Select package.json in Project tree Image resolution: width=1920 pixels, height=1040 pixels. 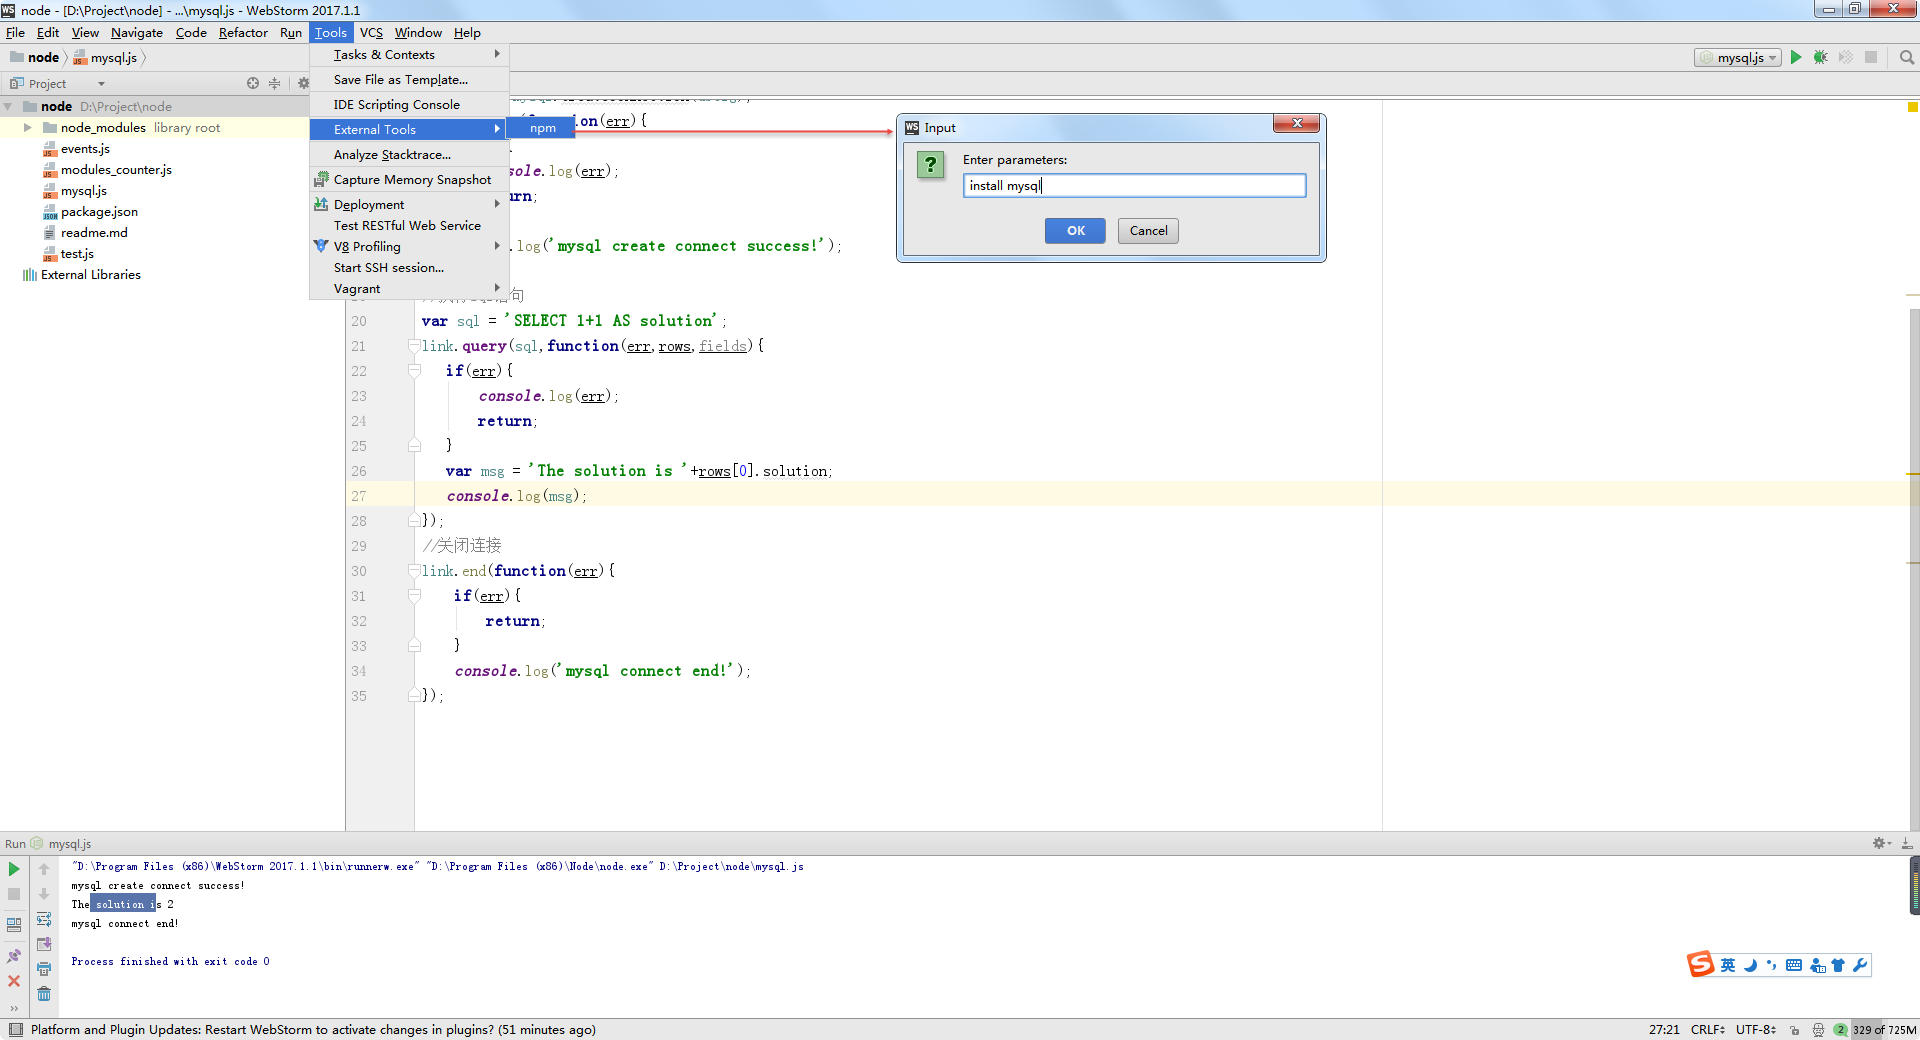99,212
